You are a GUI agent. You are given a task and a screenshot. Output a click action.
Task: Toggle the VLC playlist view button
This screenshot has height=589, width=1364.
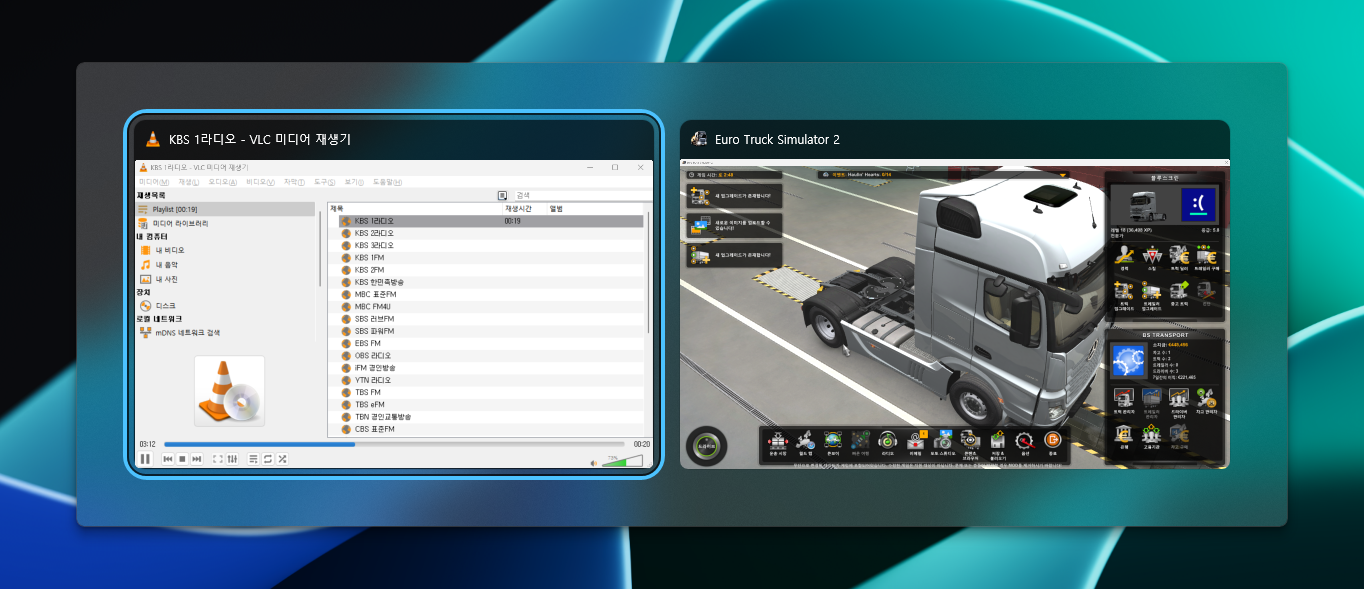(254, 459)
